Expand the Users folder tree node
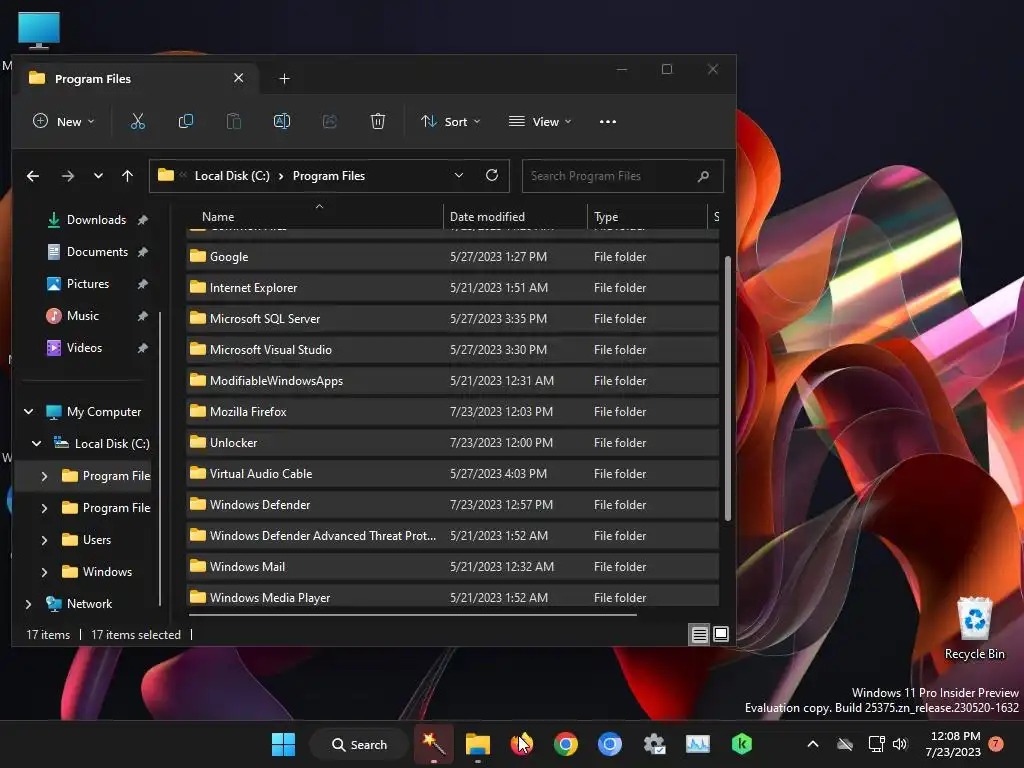Screen dimensions: 1024x768 click(44, 540)
